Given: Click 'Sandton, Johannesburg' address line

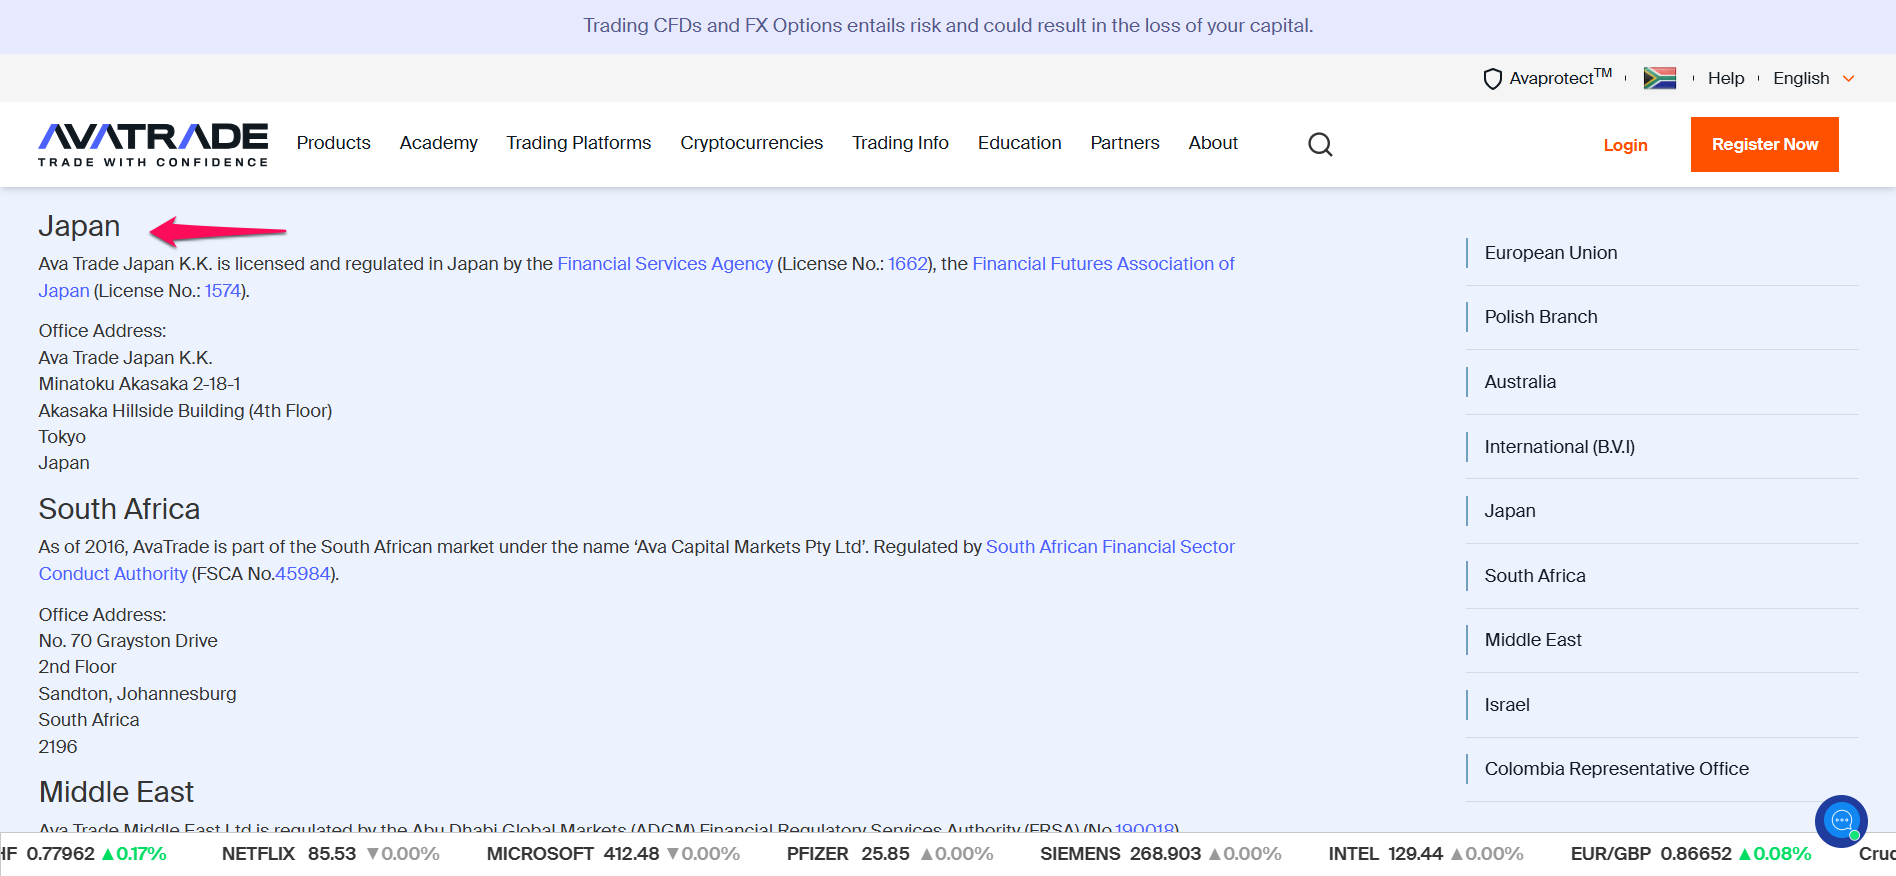Looking at the screenshot, I should [x=137, y=694].
